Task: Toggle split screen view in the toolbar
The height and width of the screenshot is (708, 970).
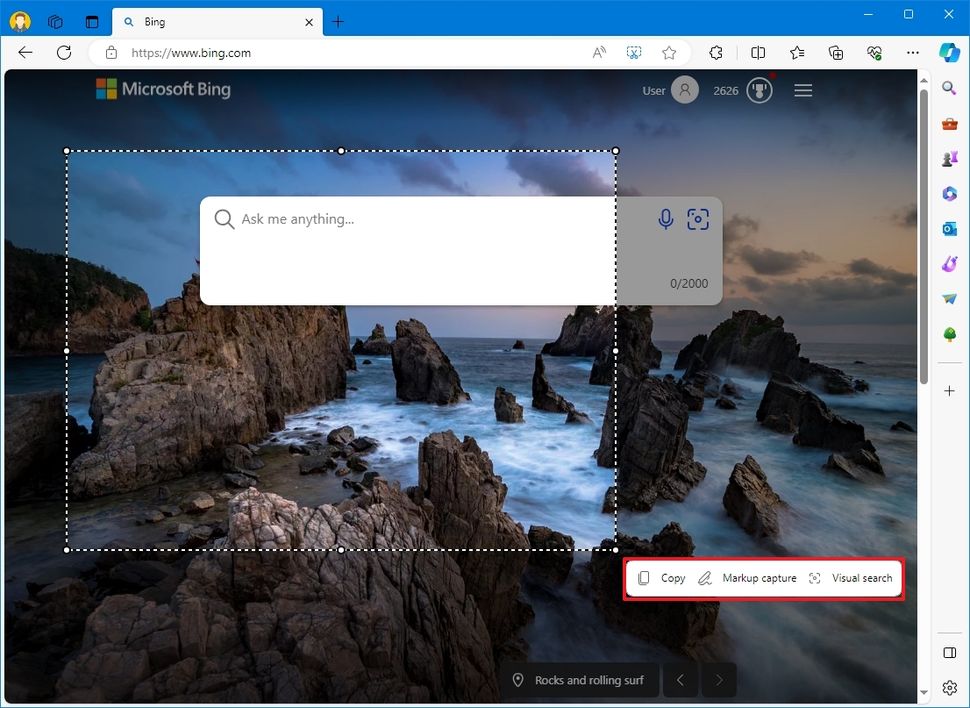Action: coord(757,52)
